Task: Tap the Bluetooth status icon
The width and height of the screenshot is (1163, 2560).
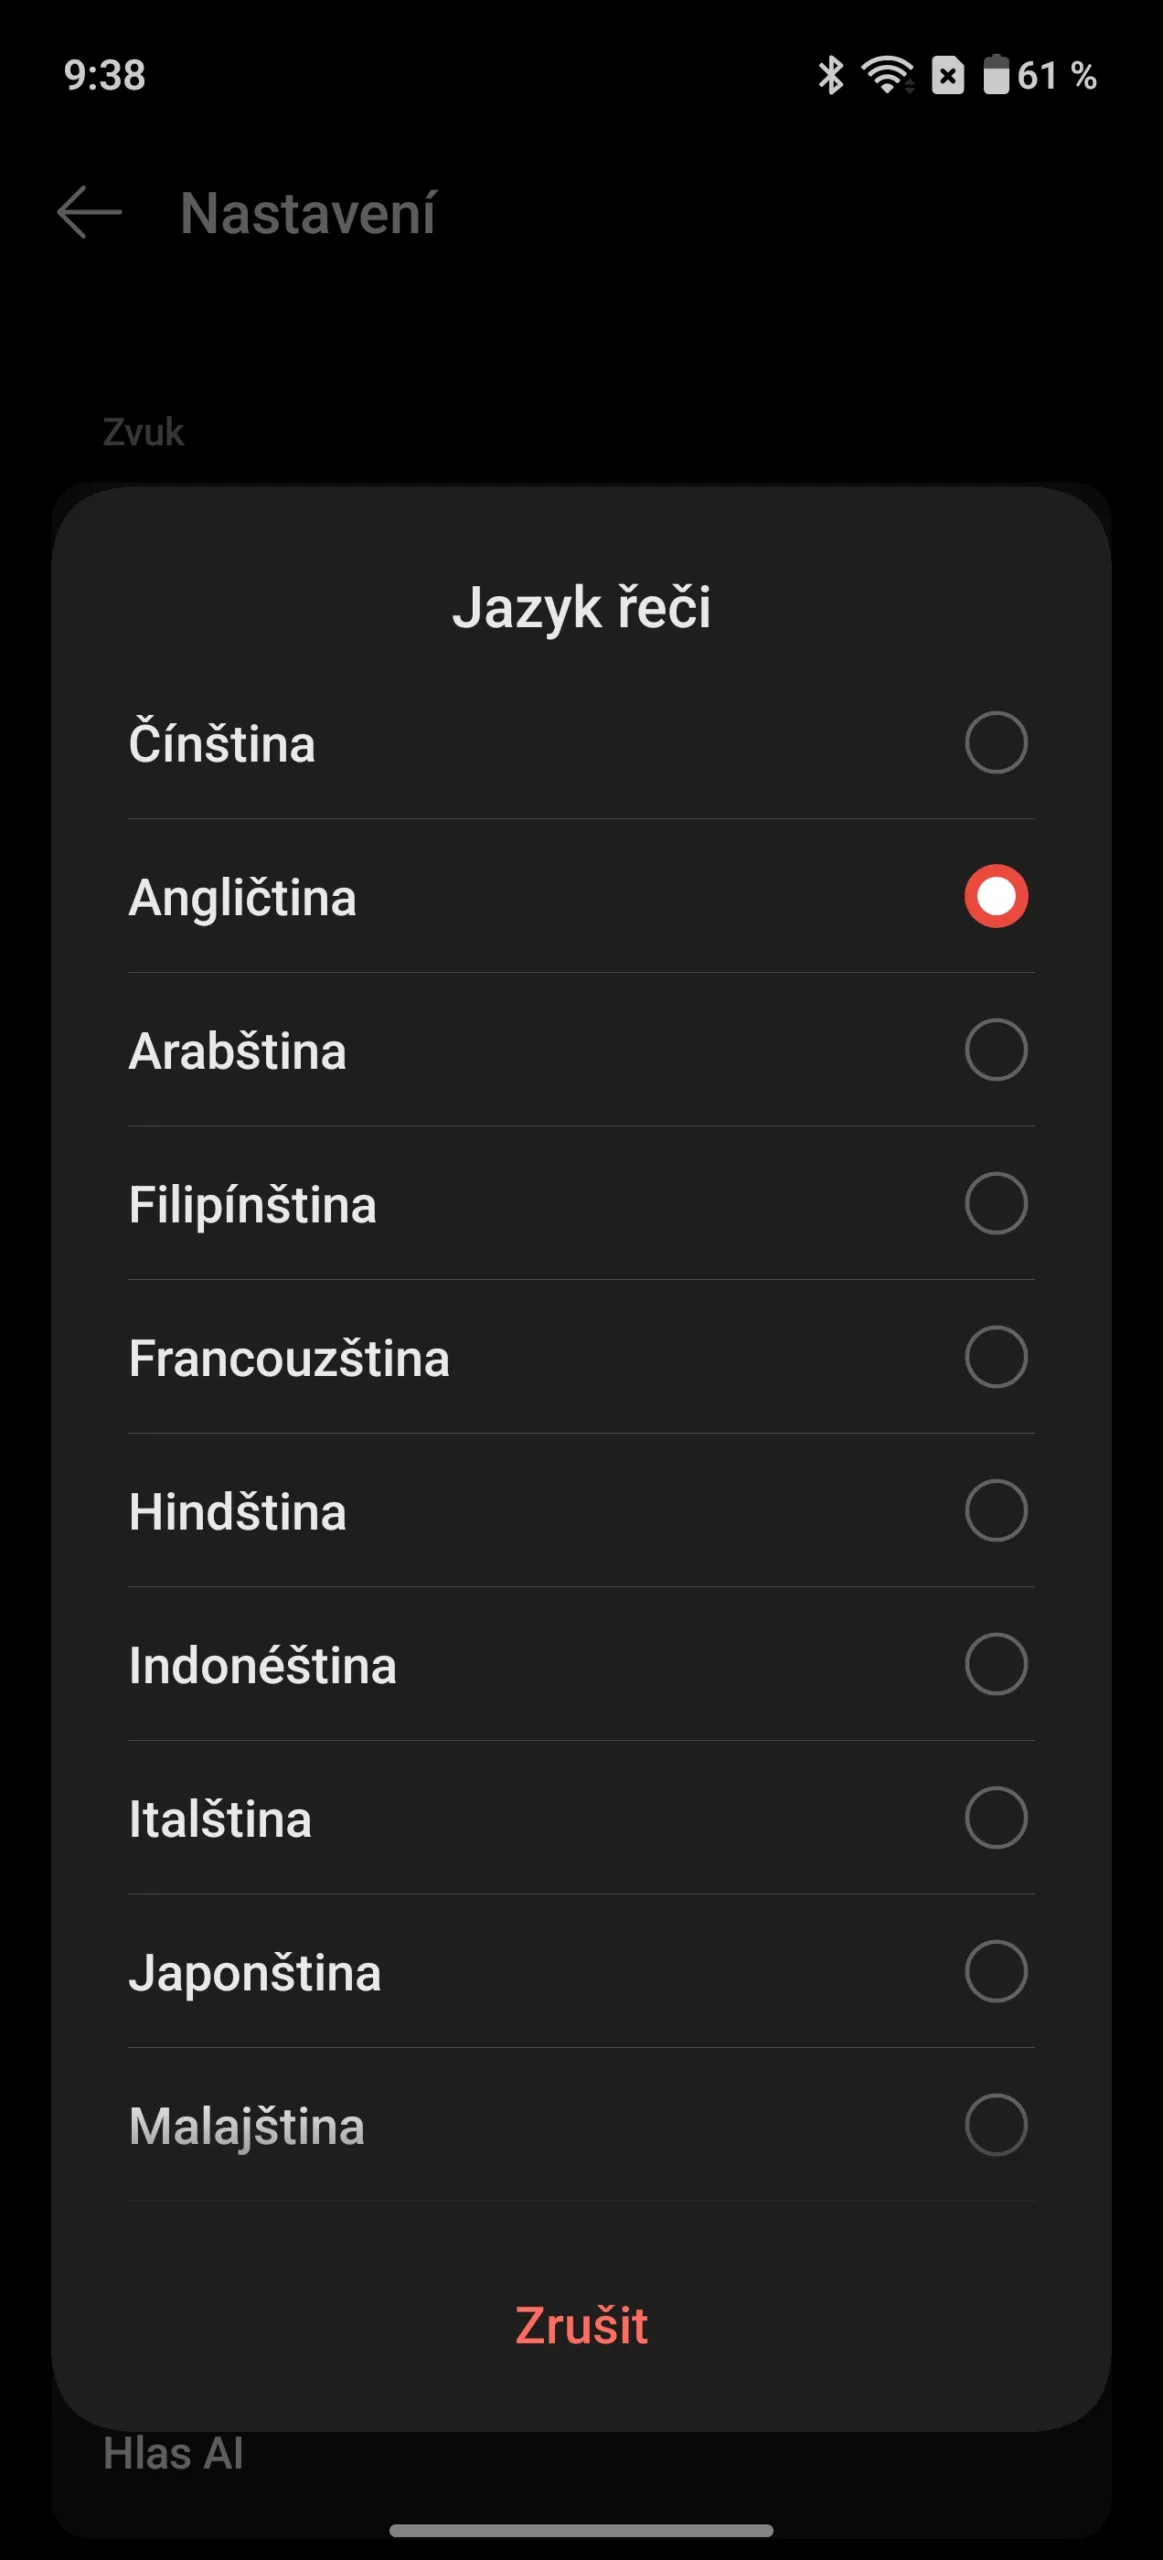Action: (x=830, y=75)
